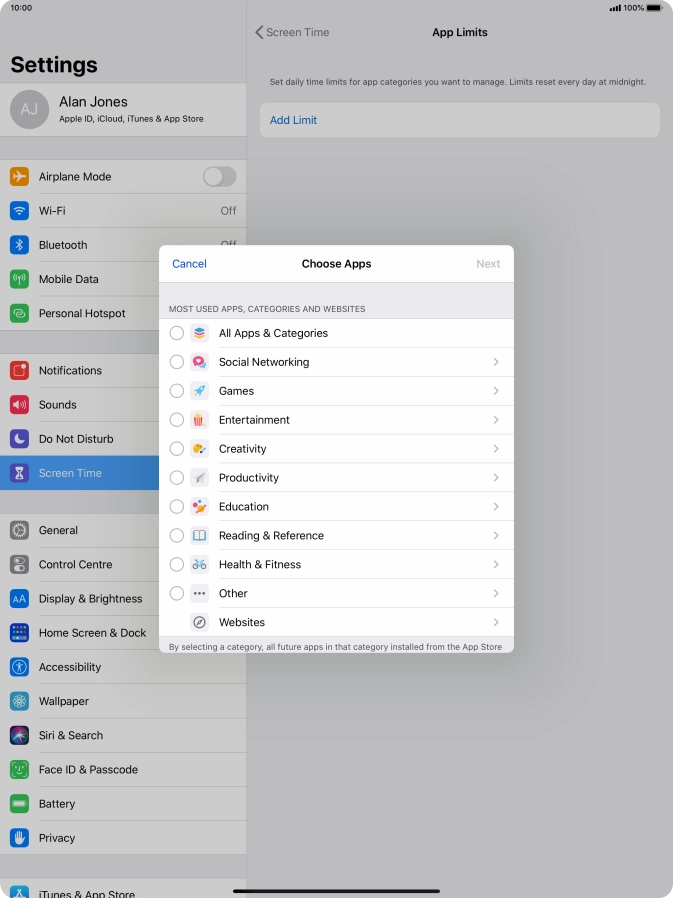Image resolution: width=673 pixels, height=898 pixels.
Task: Click the battery indicator in status bar
Action: coord(654,8)
